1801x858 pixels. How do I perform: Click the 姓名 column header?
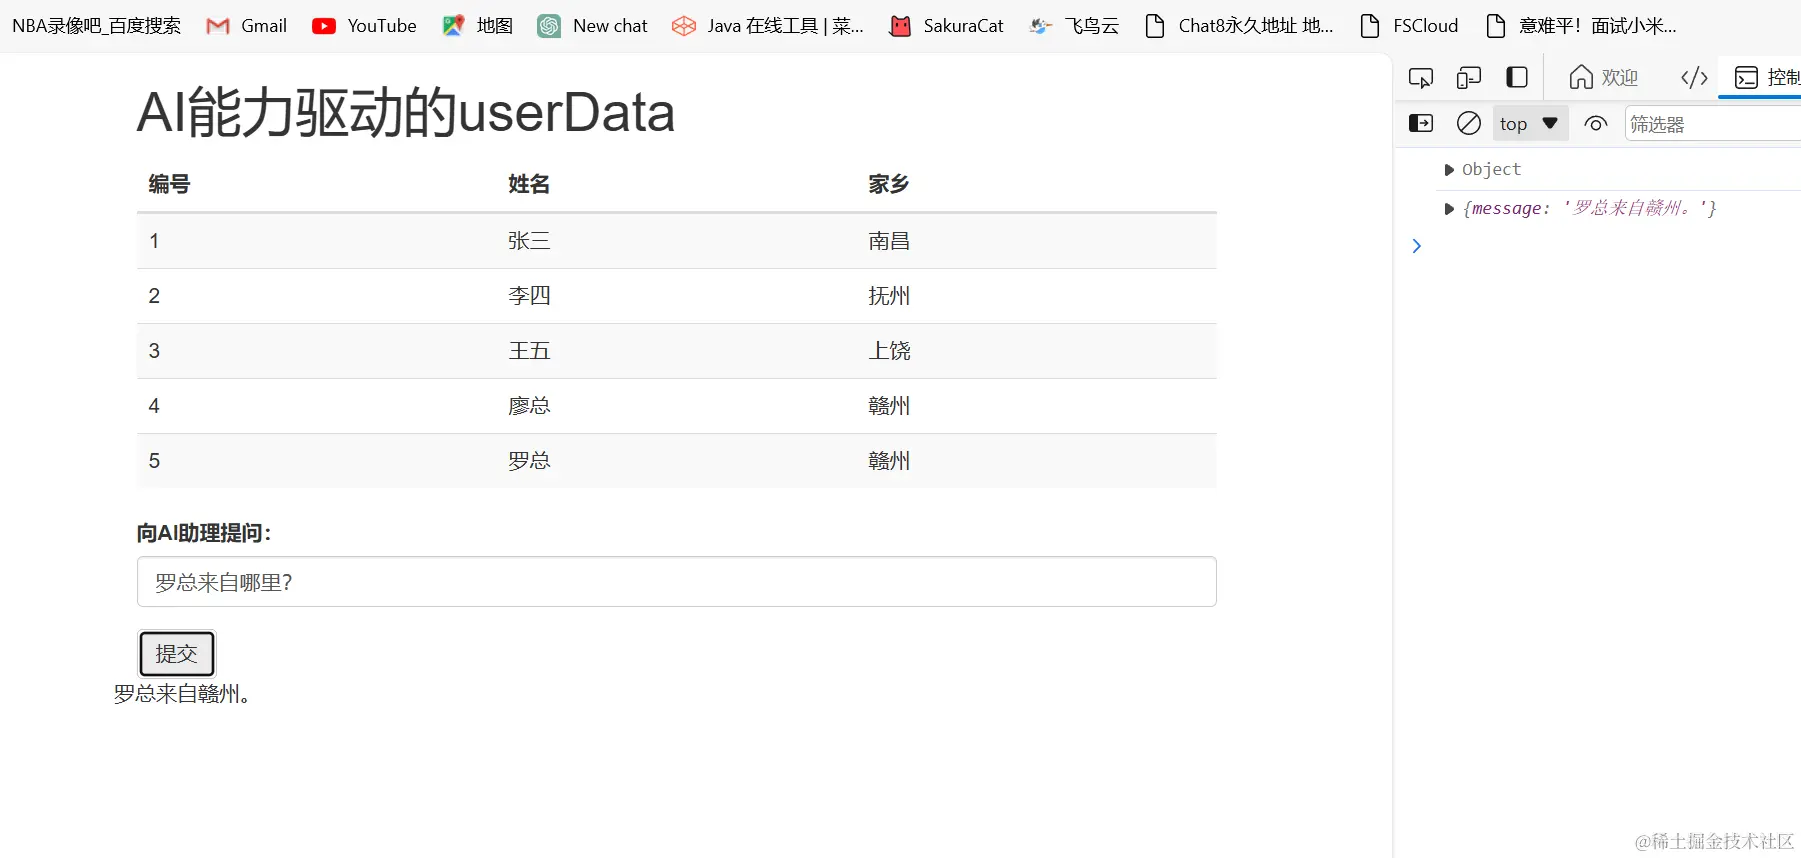(529, 184)
